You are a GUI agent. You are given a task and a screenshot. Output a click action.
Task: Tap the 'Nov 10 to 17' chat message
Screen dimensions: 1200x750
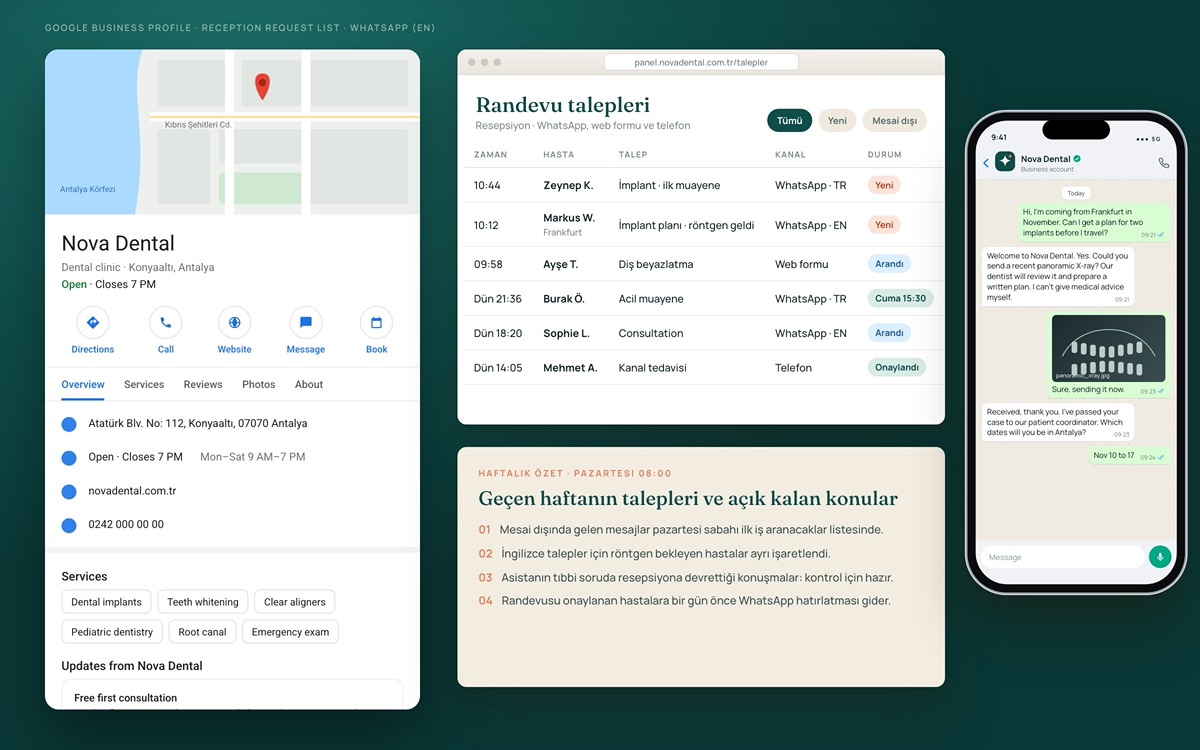[x=1130, y=456]
